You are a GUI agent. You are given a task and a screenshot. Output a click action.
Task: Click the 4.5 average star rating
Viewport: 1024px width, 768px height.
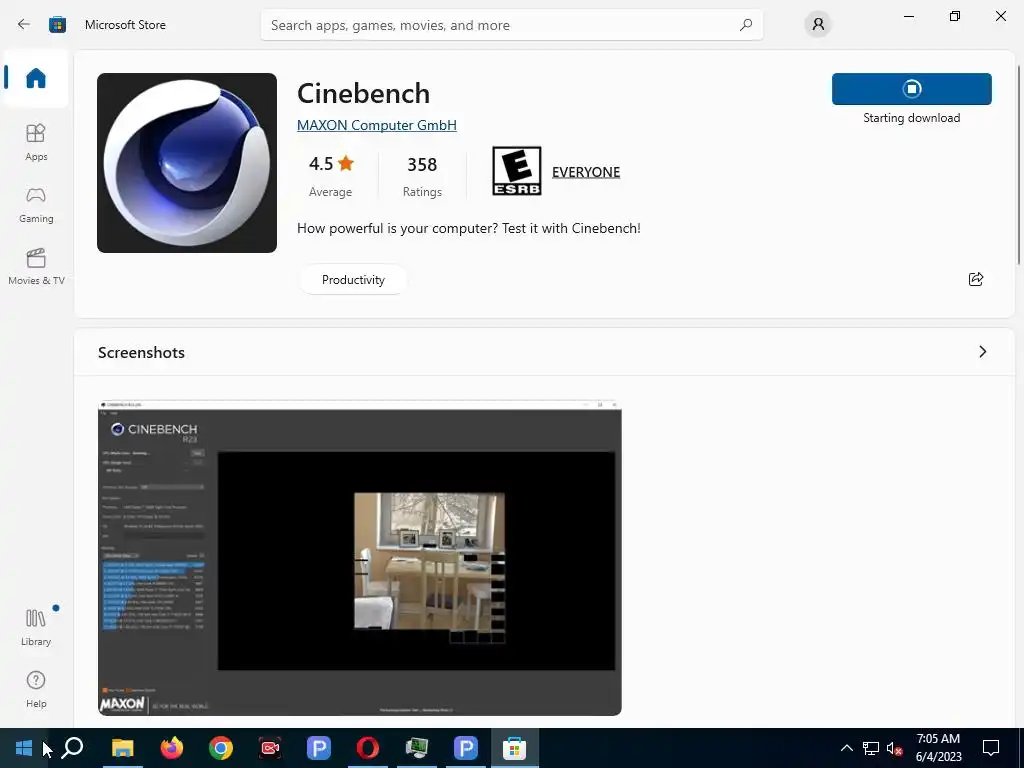[331, 176]
